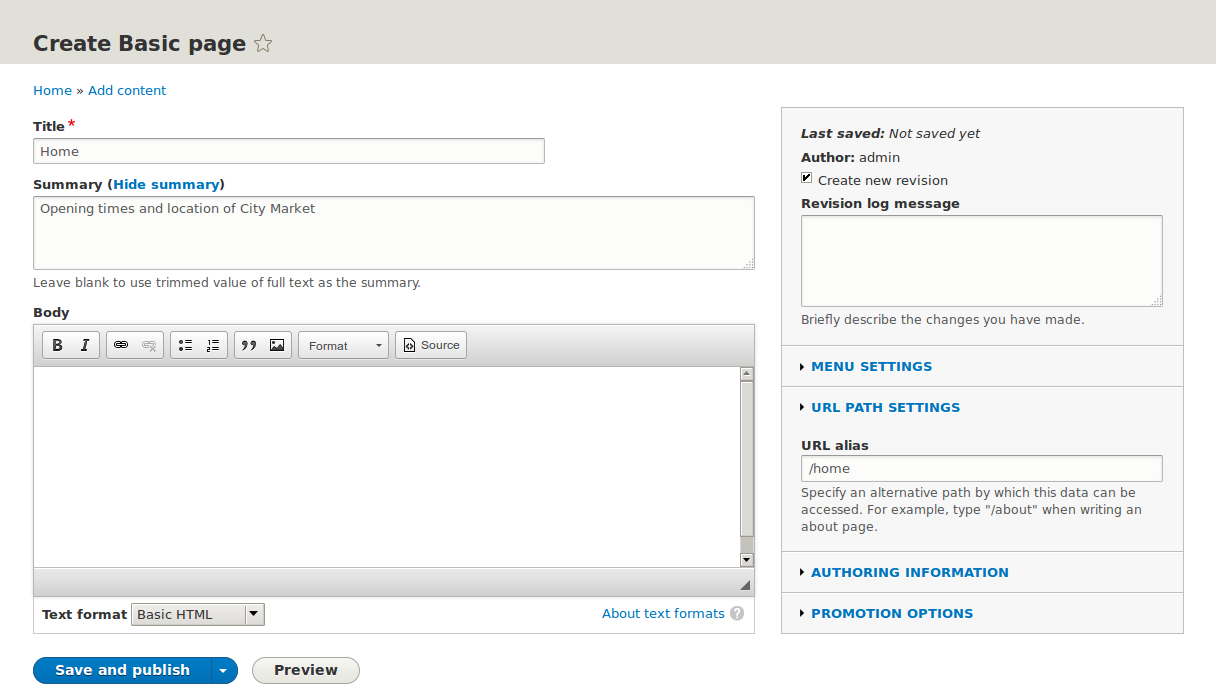Uncheck Create new revision checkbox

coord(807,179)
